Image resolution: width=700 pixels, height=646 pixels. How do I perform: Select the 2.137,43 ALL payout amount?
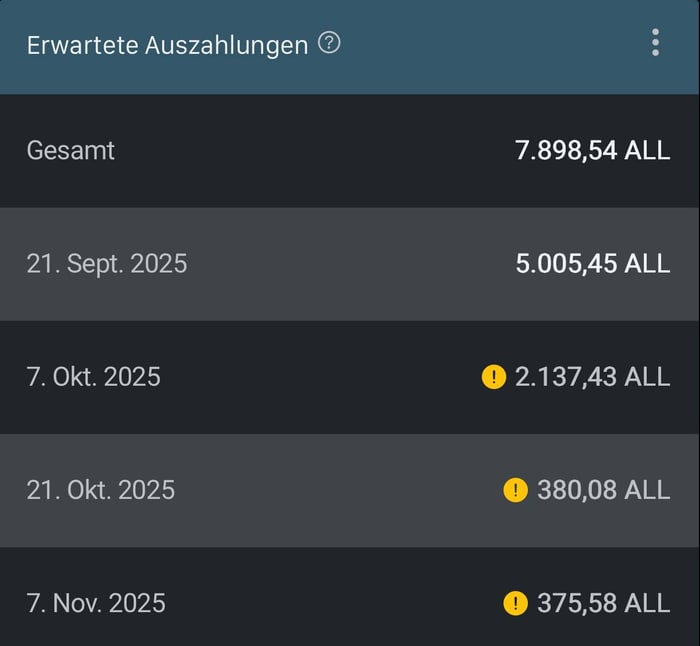click(592, 377)
